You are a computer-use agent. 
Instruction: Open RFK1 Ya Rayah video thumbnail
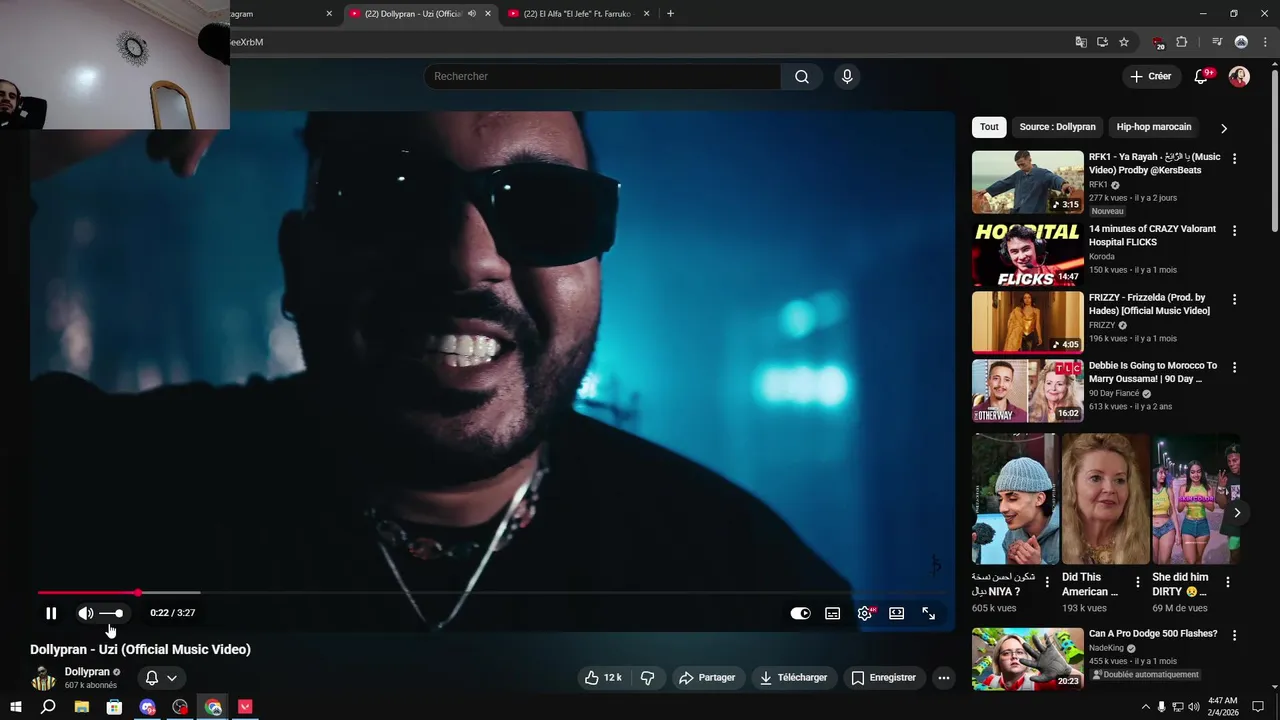point(1027,182)
